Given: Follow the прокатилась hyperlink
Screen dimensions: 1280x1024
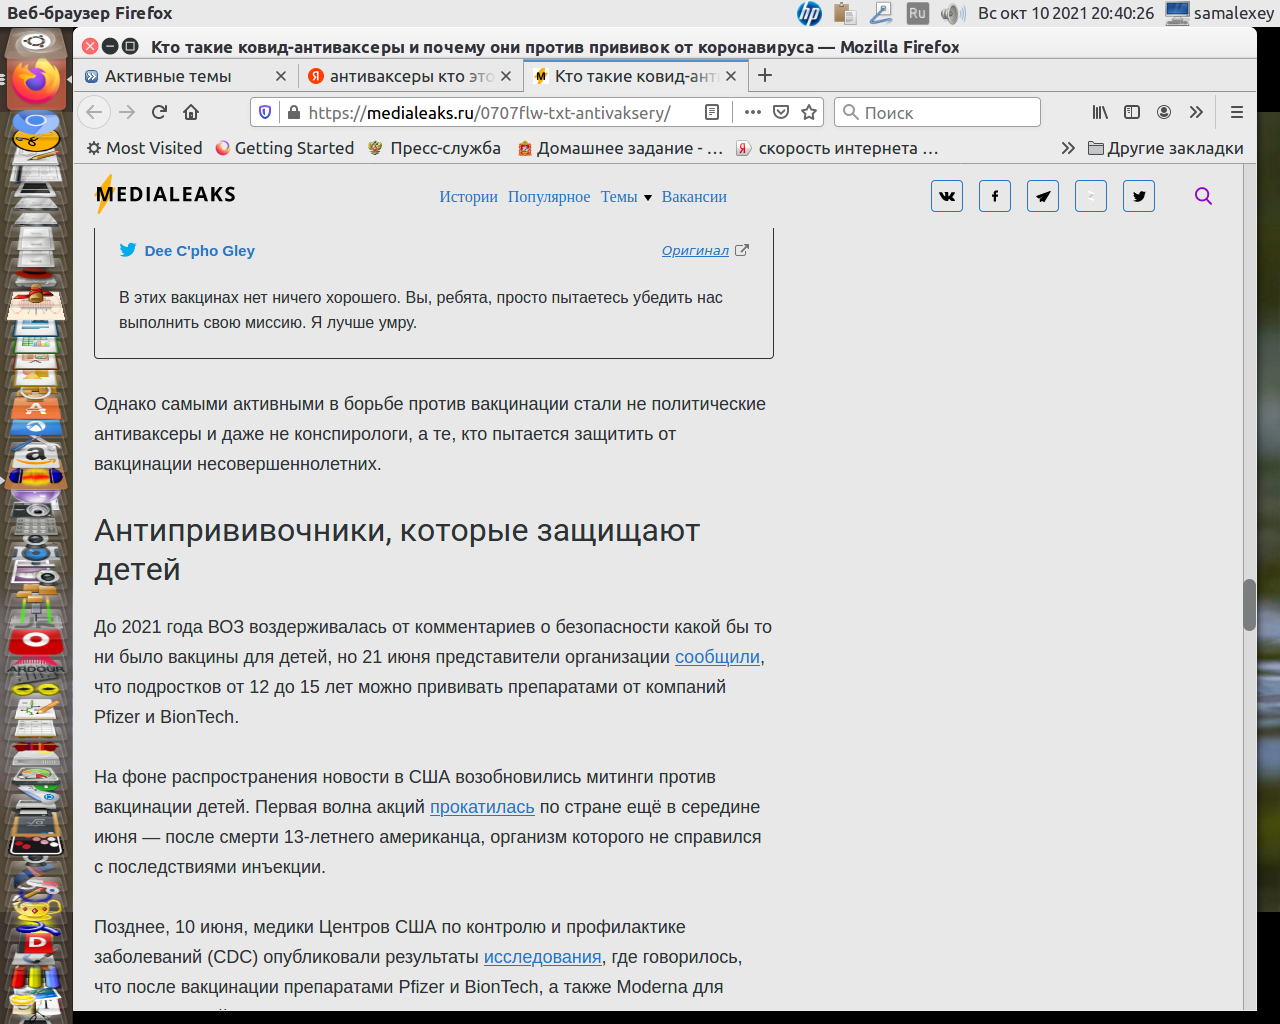Looking at the screenshot, I should (482, 807).
